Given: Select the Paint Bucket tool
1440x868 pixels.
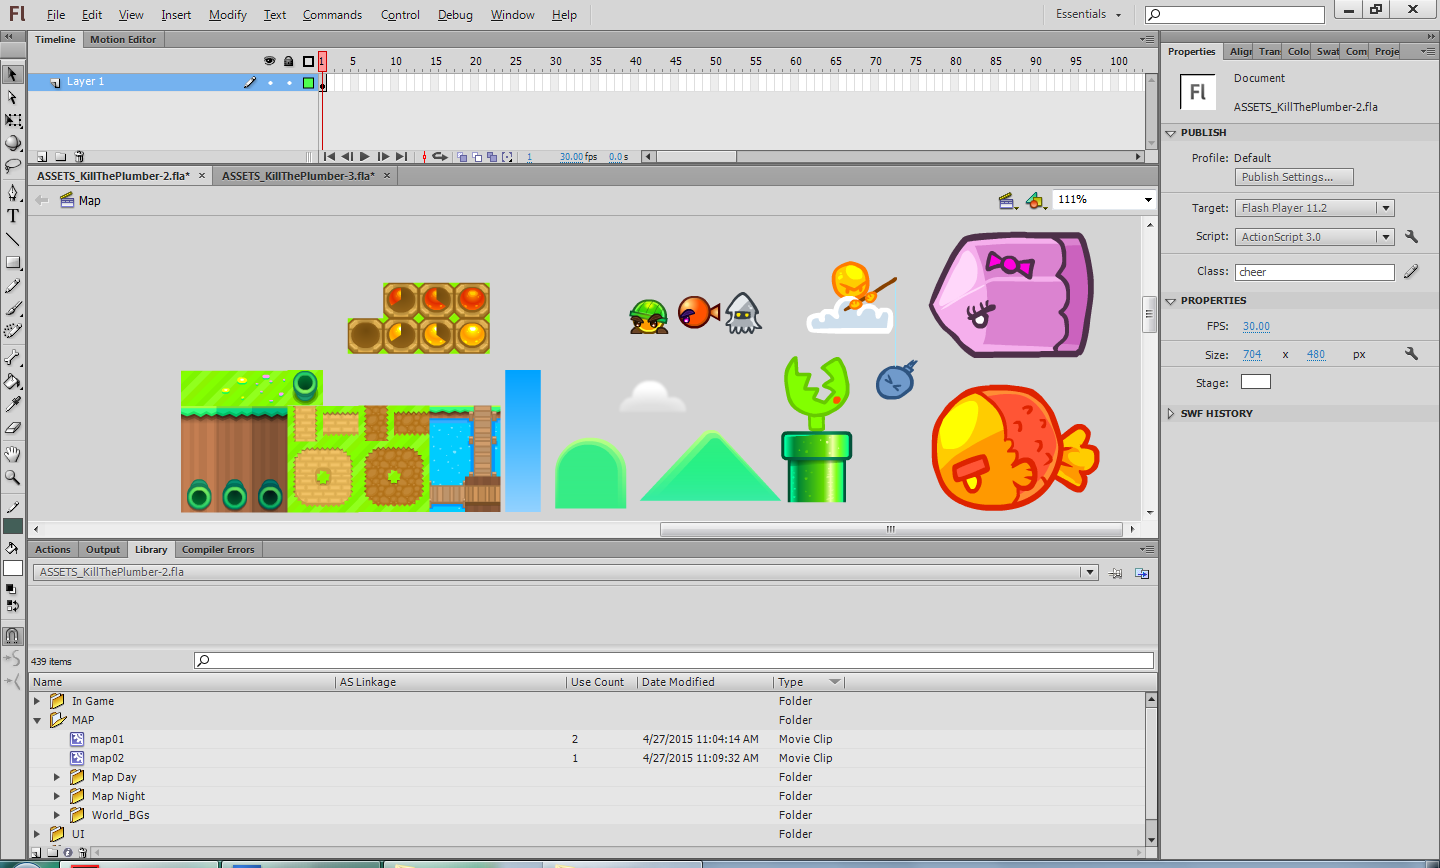Looking at the screenshot, I should tap(13, 381).
